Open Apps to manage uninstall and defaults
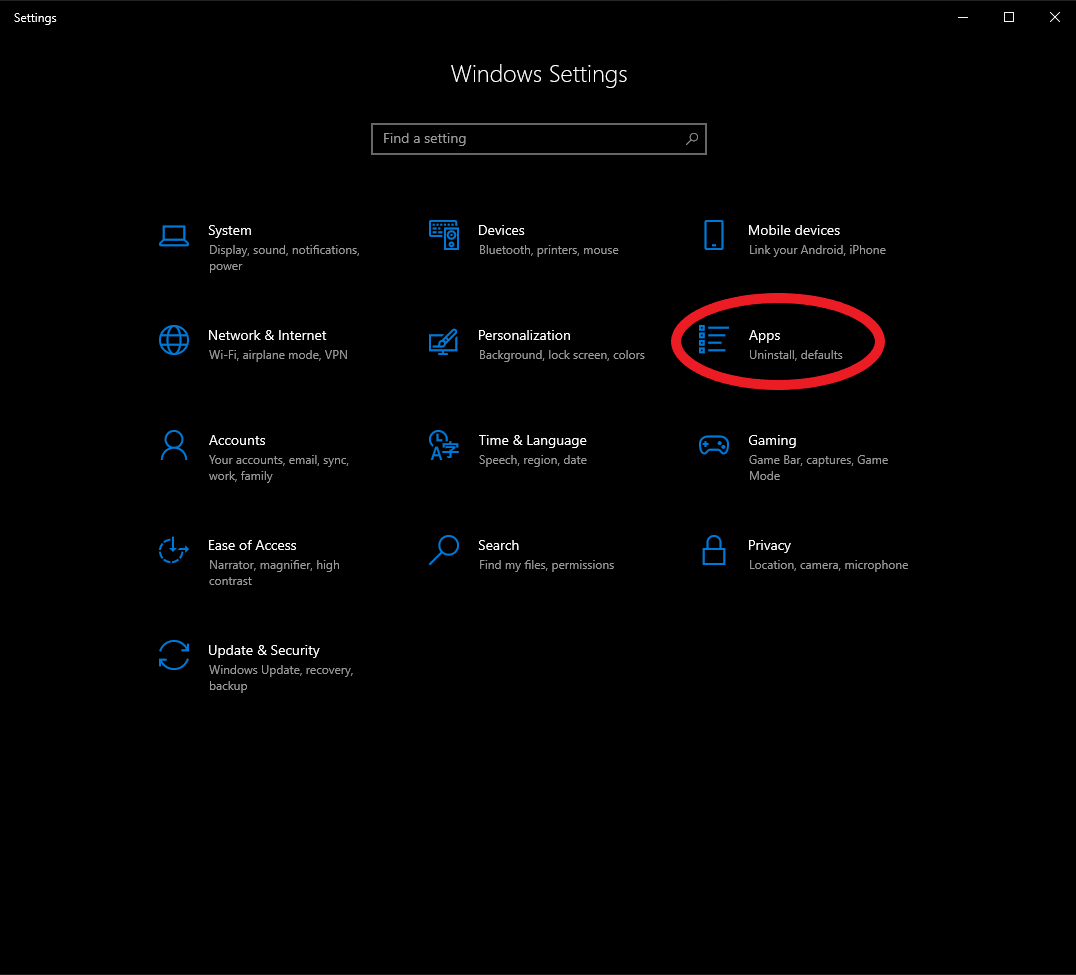1076x975 pixels. (765, 335)
